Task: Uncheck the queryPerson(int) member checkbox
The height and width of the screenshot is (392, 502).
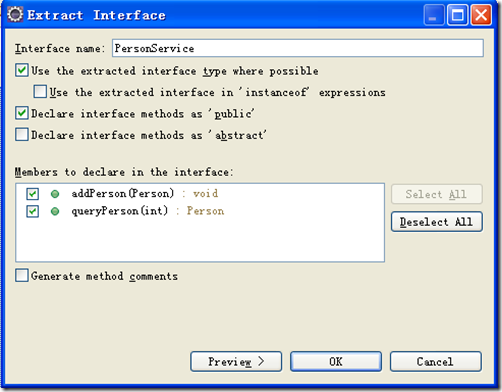Action: (33, 211)
